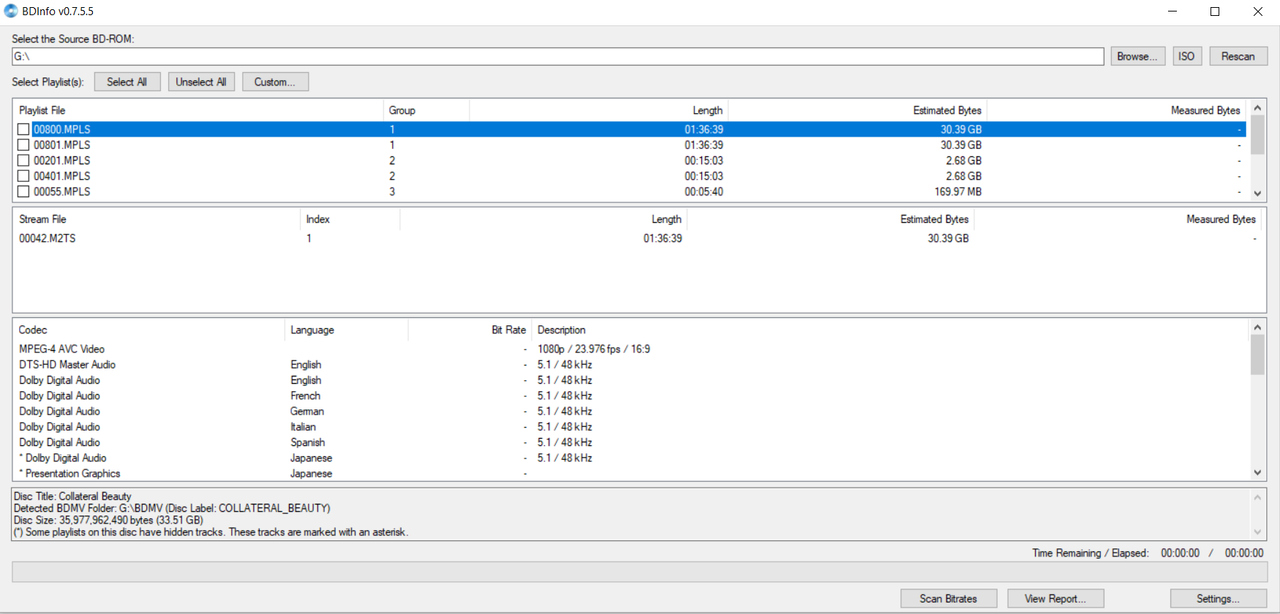The width and height of the screenshot is (1280, 614).
Task: Sort playlists by Playlist File column
Action: (x=198, y=110)
